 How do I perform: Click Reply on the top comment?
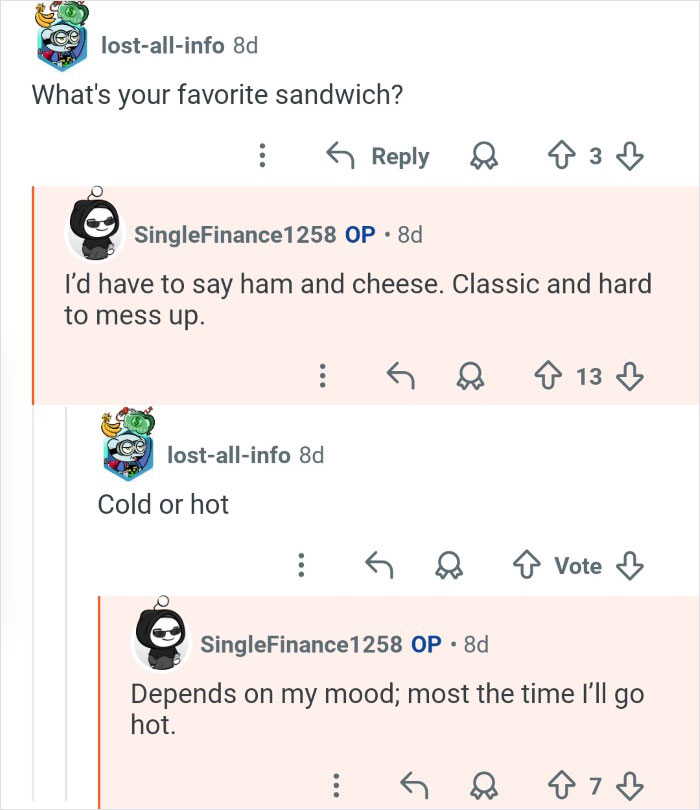pos(379,156)
